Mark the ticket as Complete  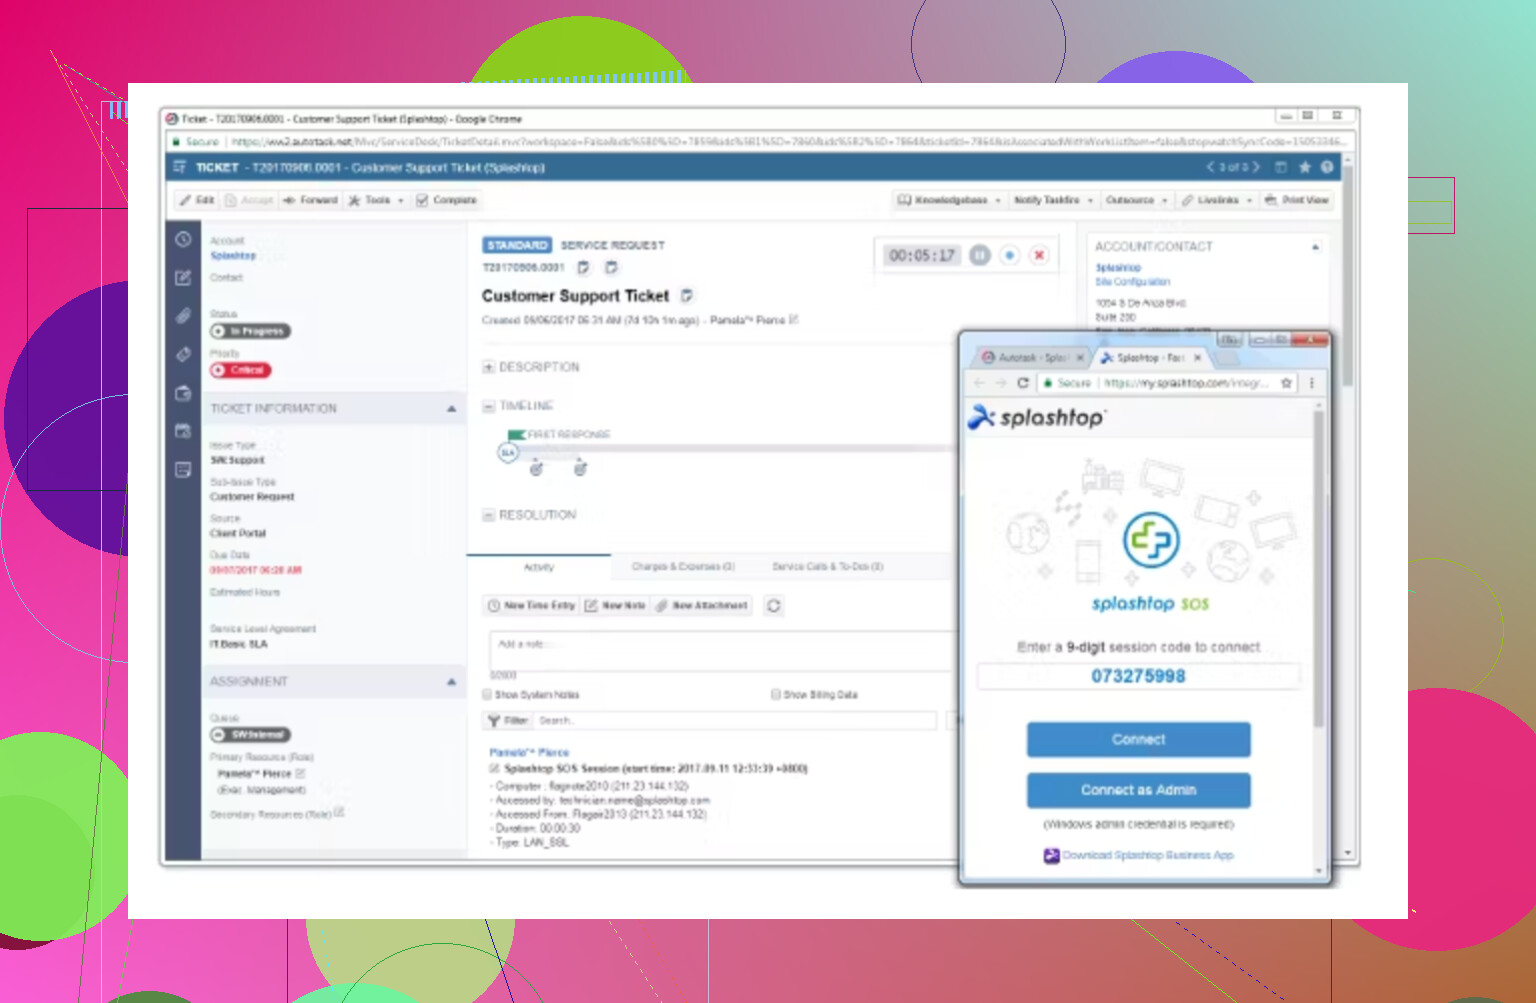pos(446,201)
